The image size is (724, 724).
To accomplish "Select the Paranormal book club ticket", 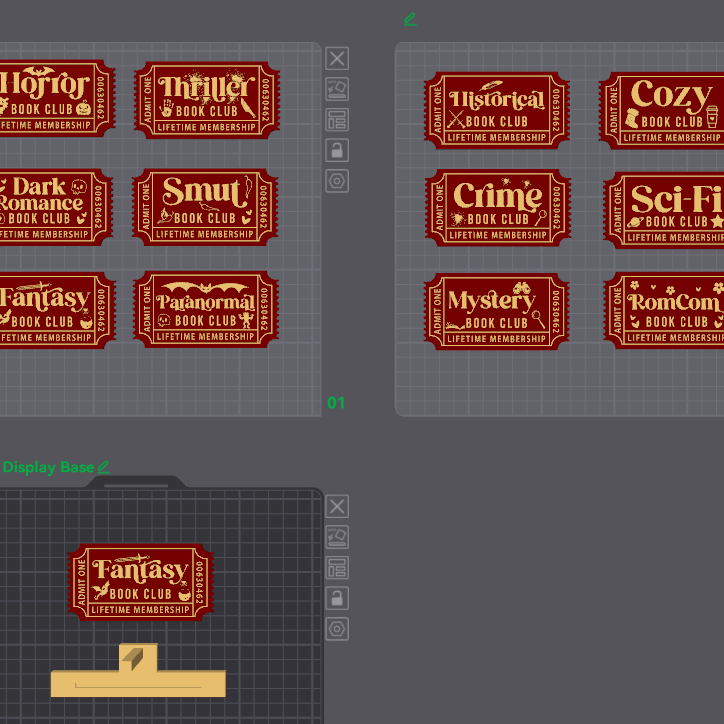I will click(x=206, y=310).
